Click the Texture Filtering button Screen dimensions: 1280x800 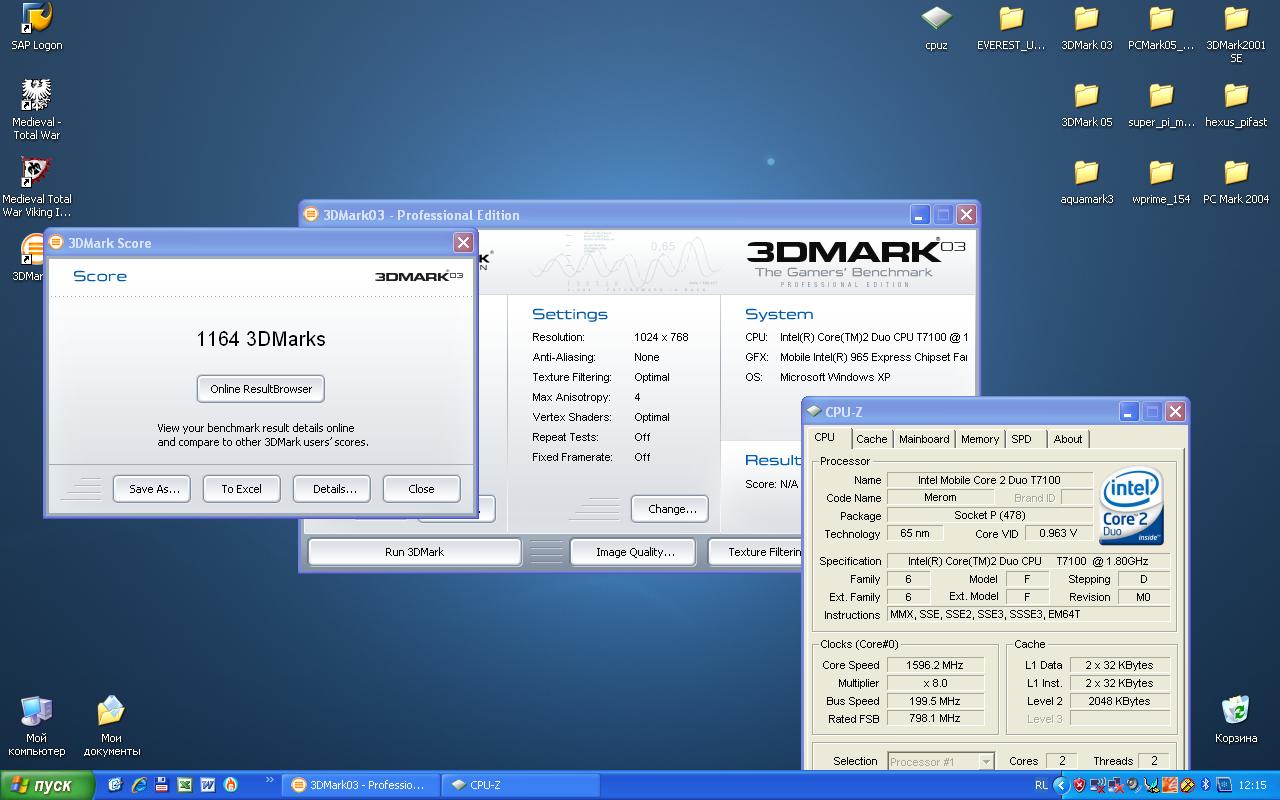coord(756,552)
